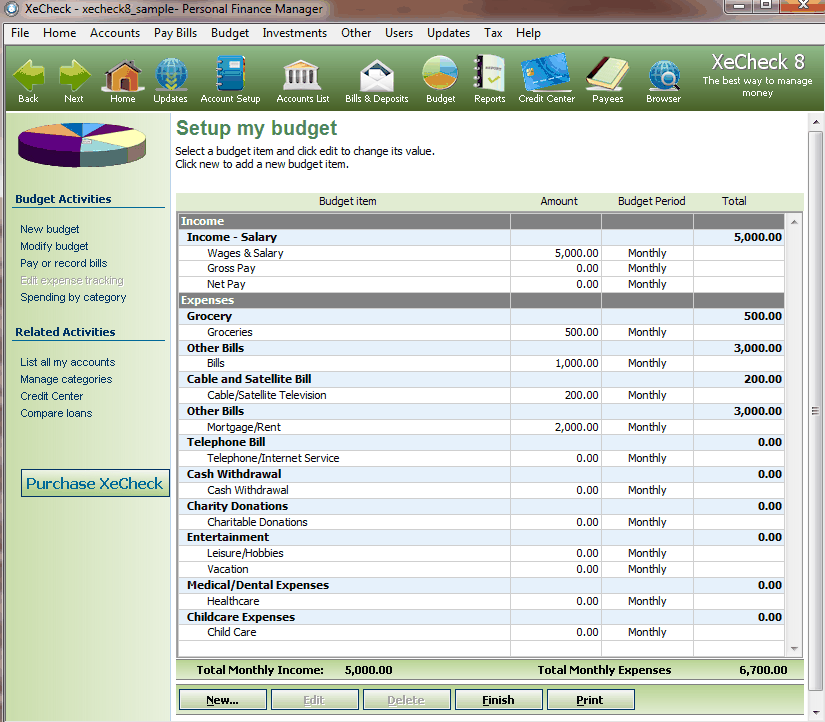Image resolution: width=825 pixels, height=722 pixels.
Task: Click the Print button
Action: (x=590, y=700)
